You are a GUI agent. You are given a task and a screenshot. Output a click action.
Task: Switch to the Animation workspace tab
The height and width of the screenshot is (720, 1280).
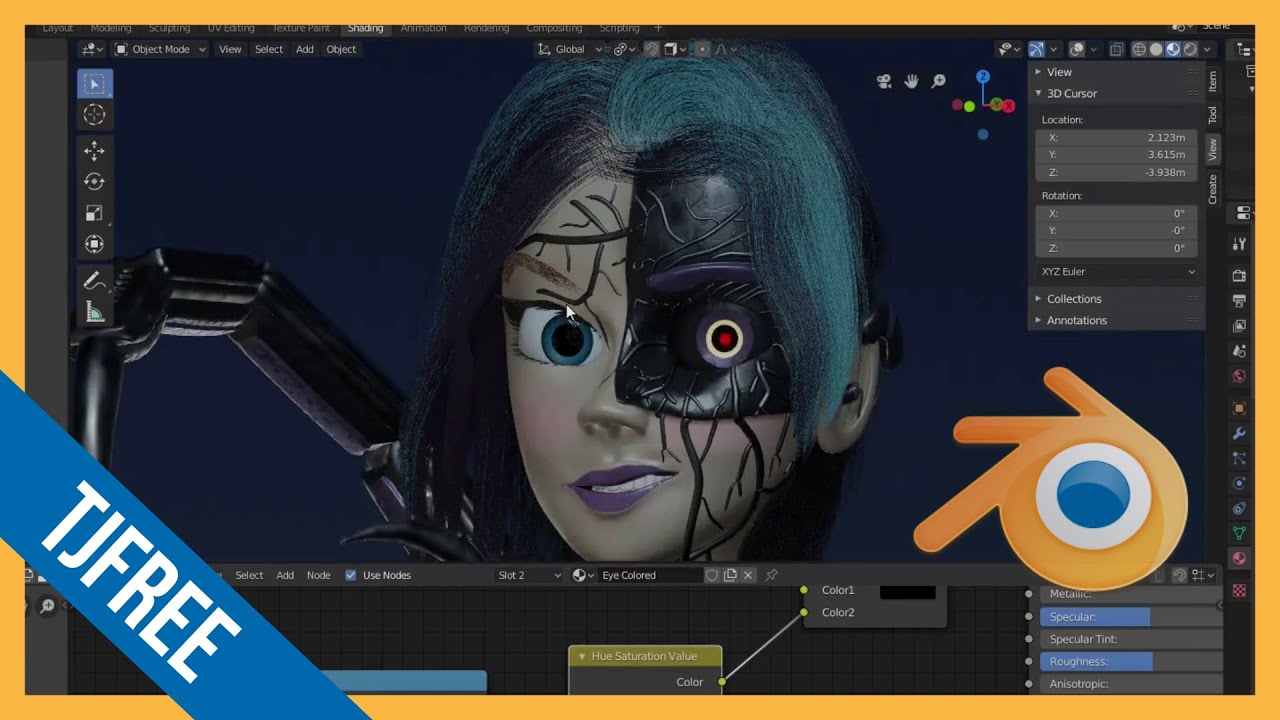click(x=423, y=28)
